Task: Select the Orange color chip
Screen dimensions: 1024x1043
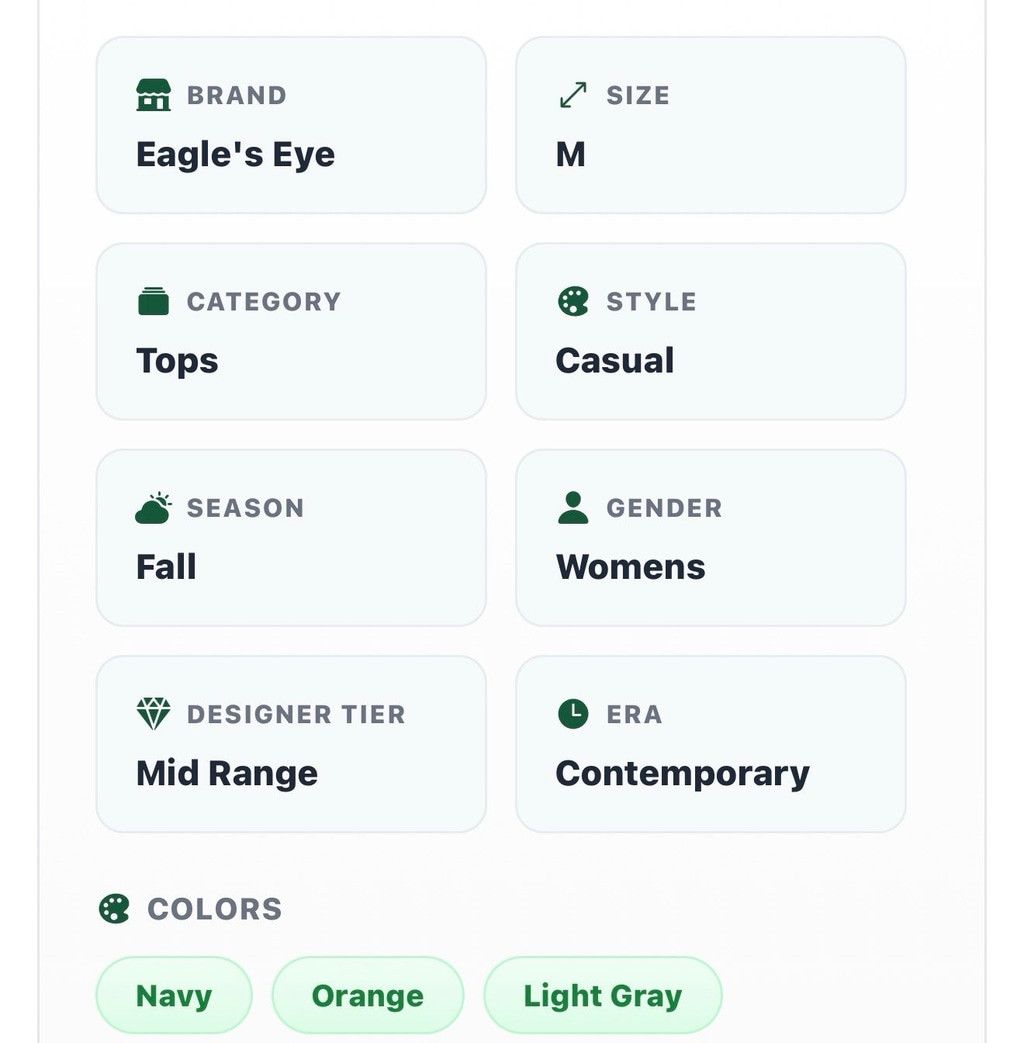Action: pos(368,996)
